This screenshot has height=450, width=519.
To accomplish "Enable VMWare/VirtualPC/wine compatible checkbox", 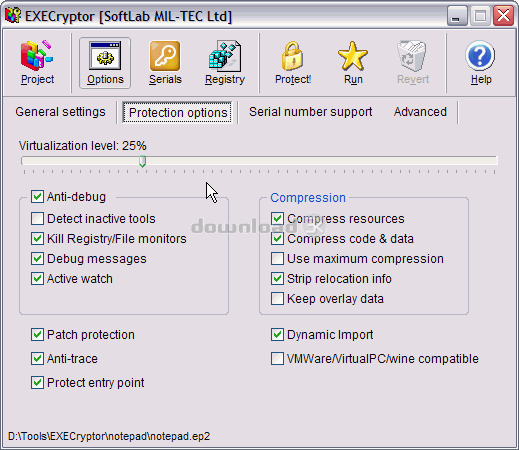I will [277, 359].
